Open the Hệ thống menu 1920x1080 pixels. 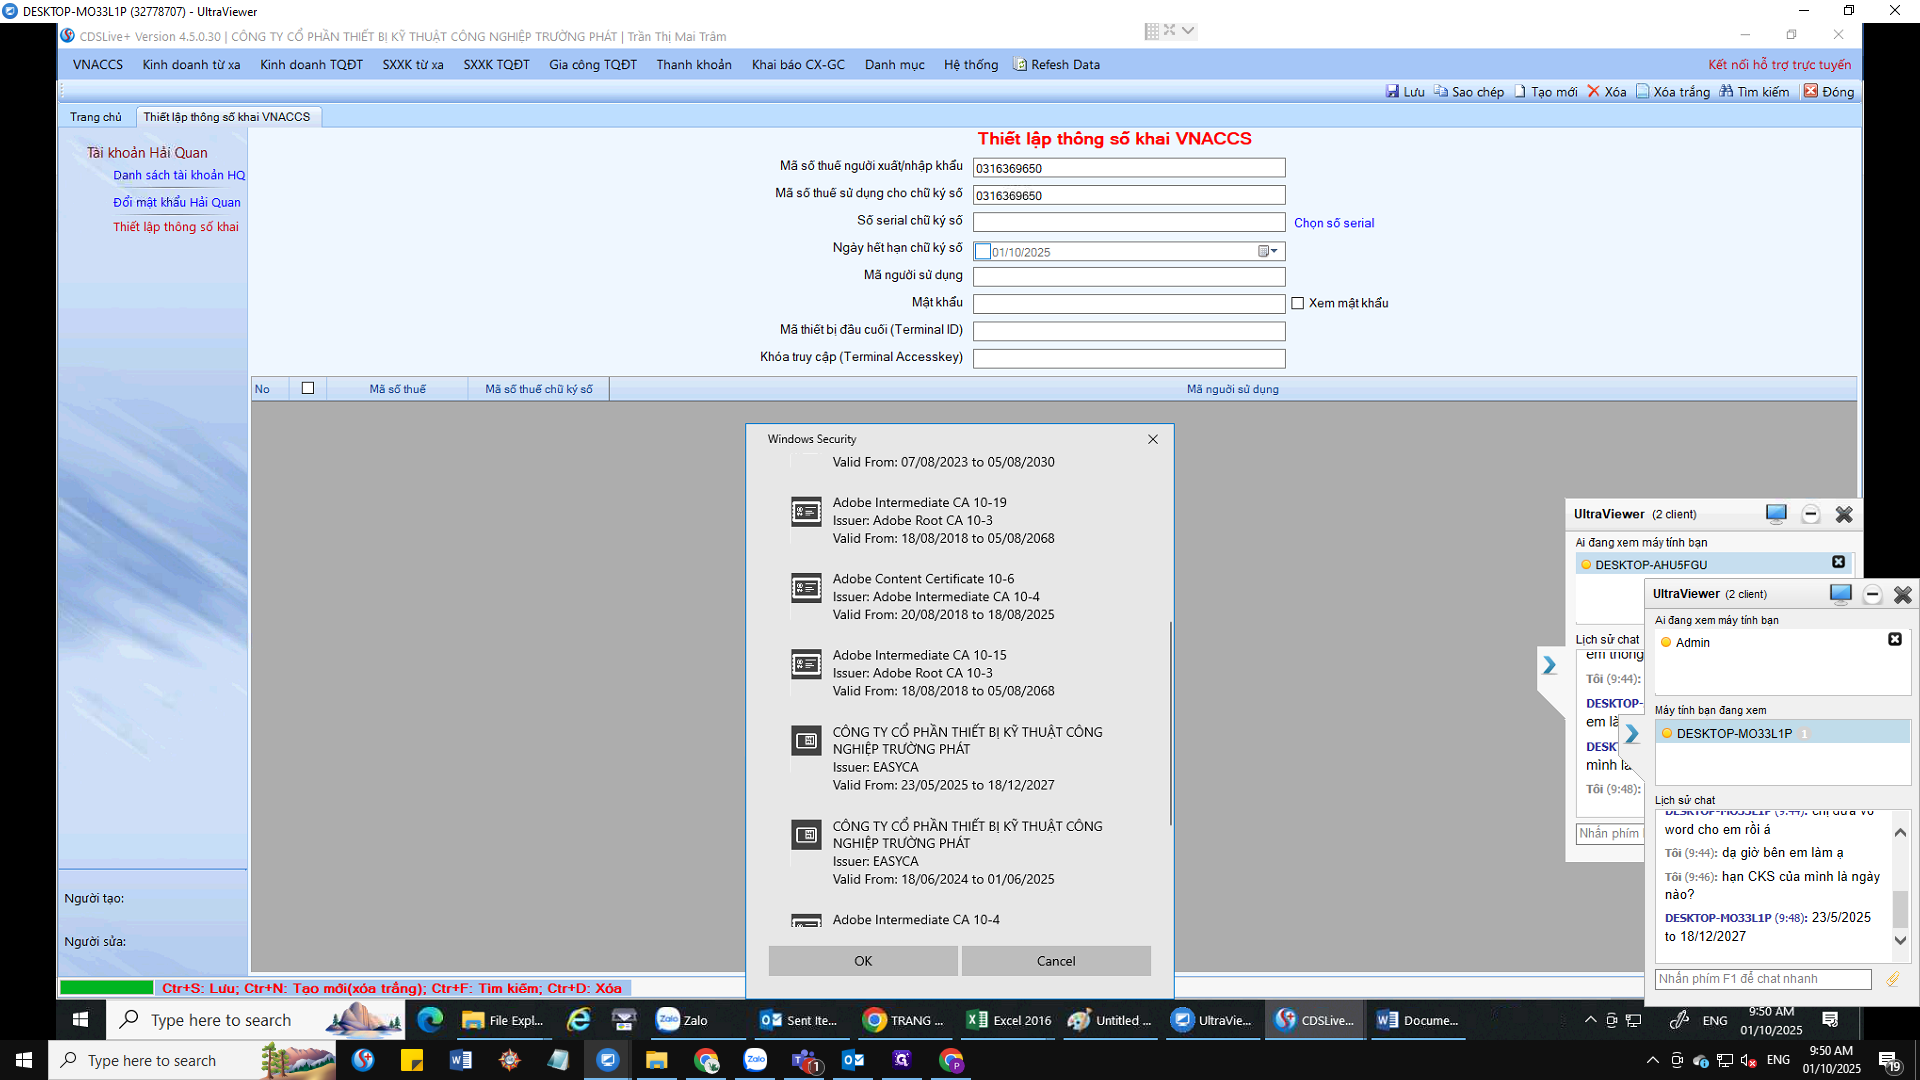[970, 65]
